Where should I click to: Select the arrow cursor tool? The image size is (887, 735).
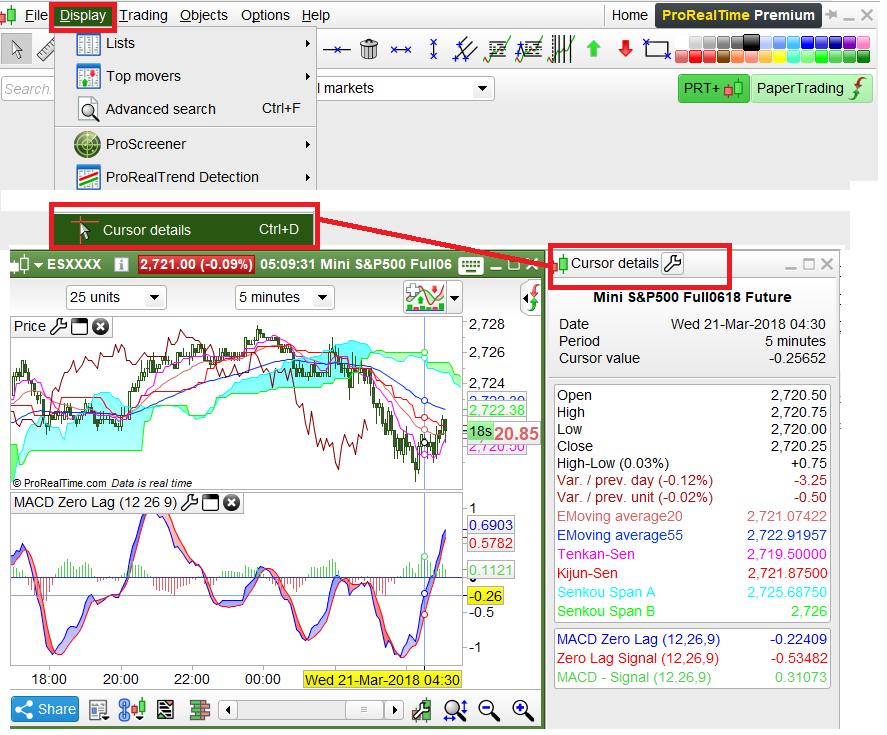coord(16,49)
